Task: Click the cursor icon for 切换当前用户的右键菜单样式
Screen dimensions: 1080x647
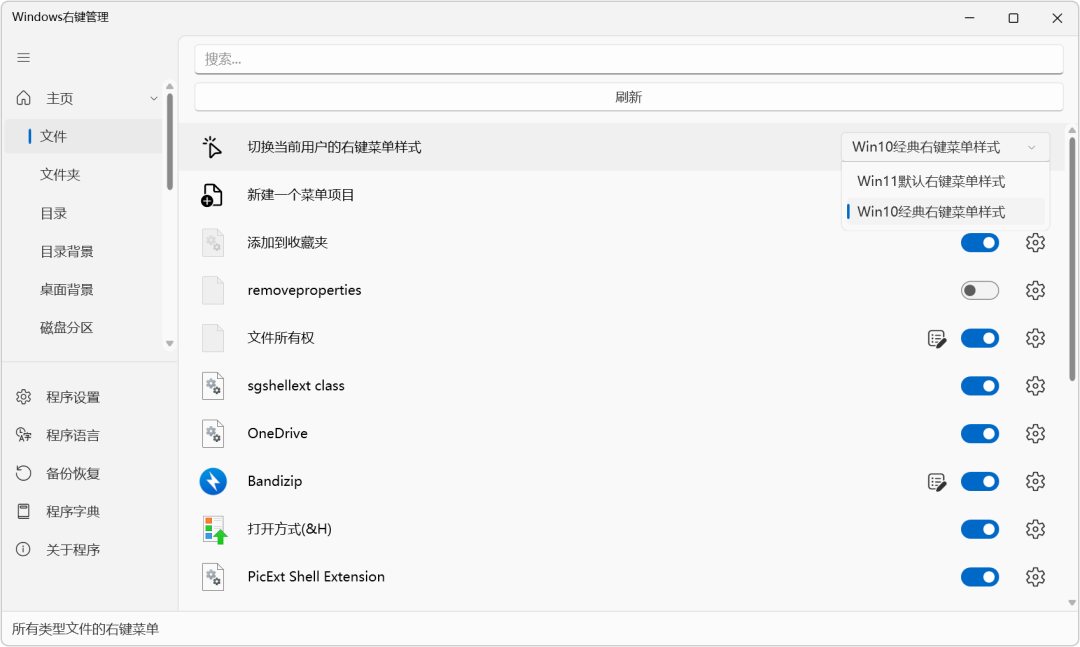Action: (x=212, y=147)
